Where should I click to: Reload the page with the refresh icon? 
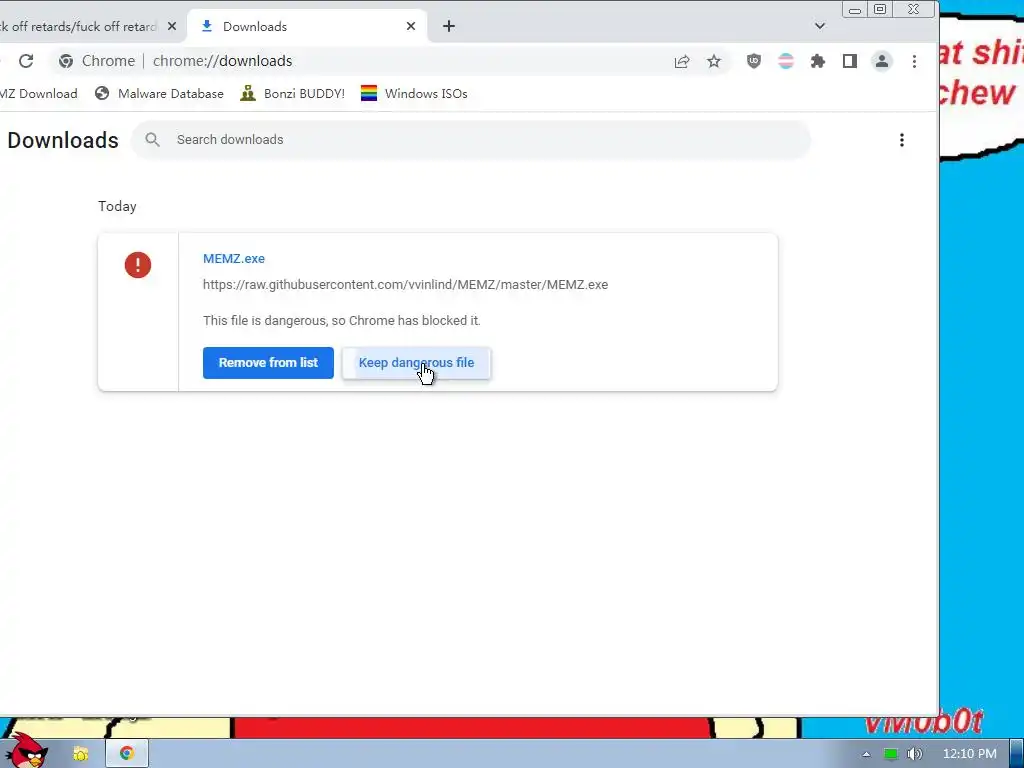coord(26,61)
